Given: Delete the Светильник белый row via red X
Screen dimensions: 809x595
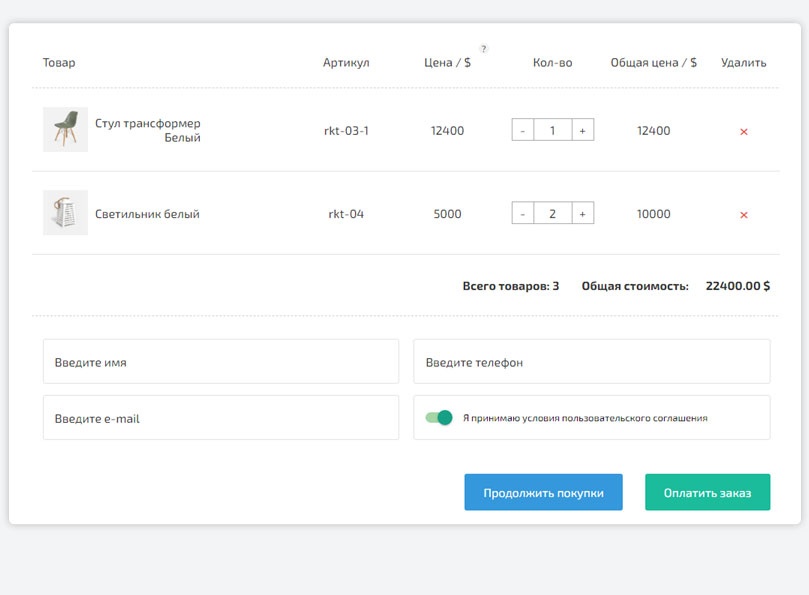Looking at the screenshot, I should (x=743, y=215).
